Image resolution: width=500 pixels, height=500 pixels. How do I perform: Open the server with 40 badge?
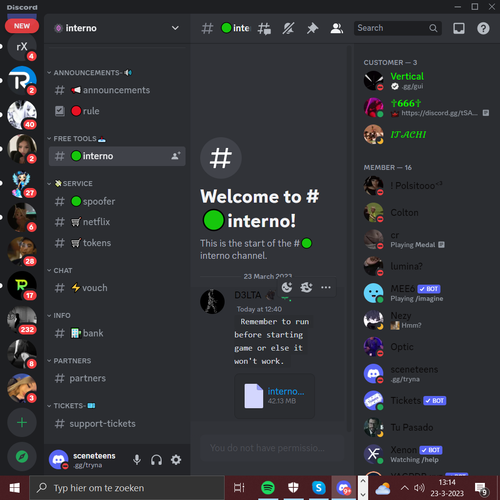[22, 115]
